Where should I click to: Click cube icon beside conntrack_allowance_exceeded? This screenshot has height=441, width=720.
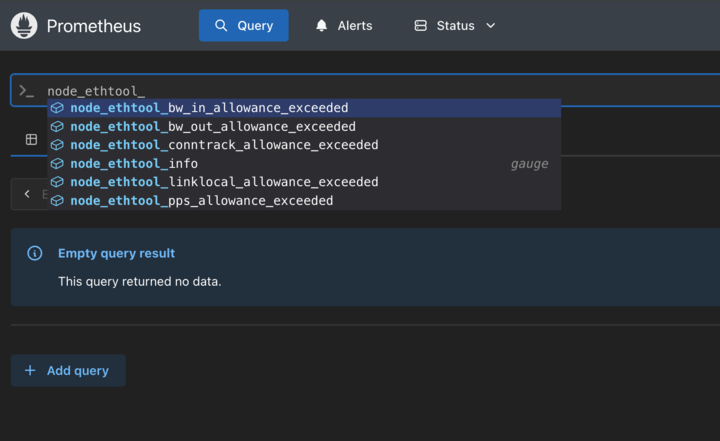(x=57, y=145)
